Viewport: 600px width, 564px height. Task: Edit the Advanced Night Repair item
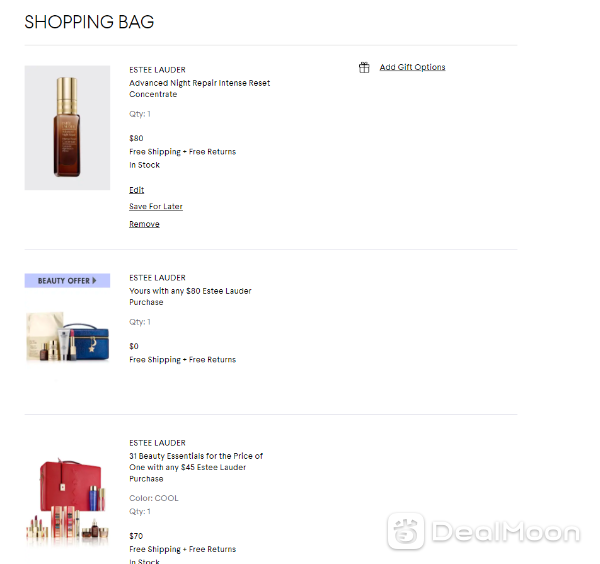(x=137, y=190)
